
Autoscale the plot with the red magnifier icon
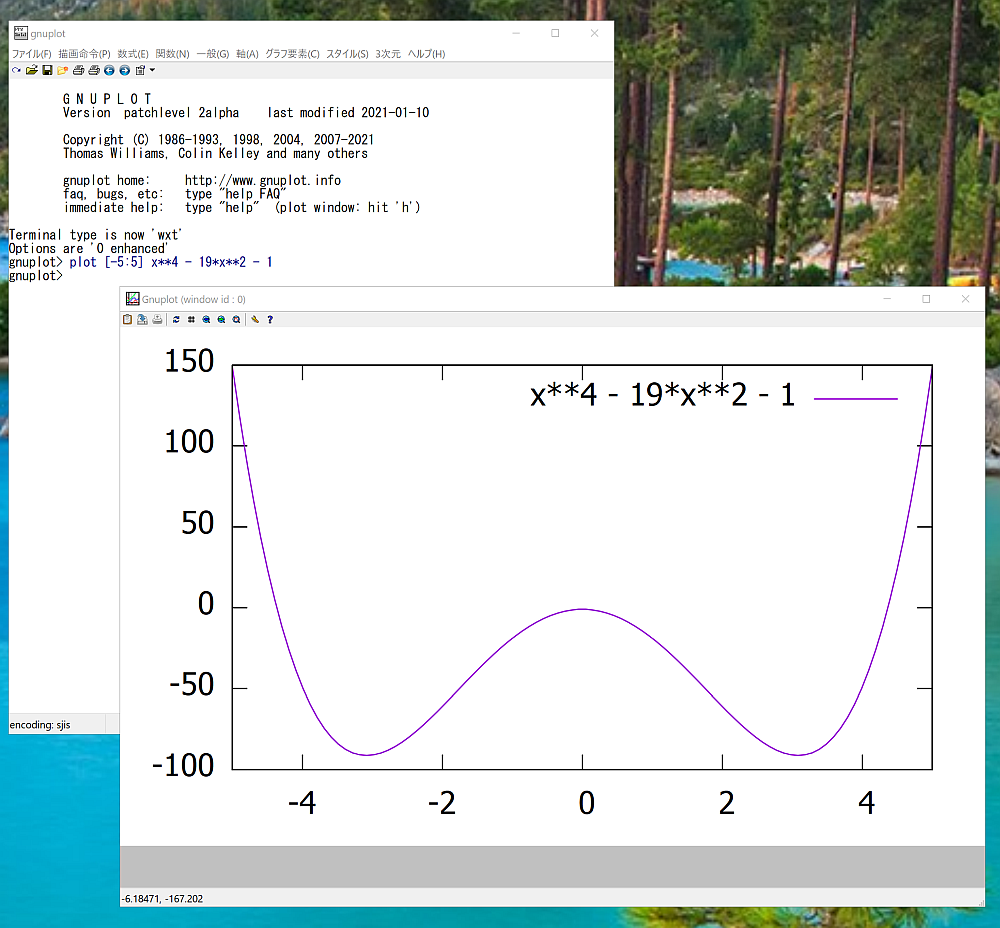[236, 320]
